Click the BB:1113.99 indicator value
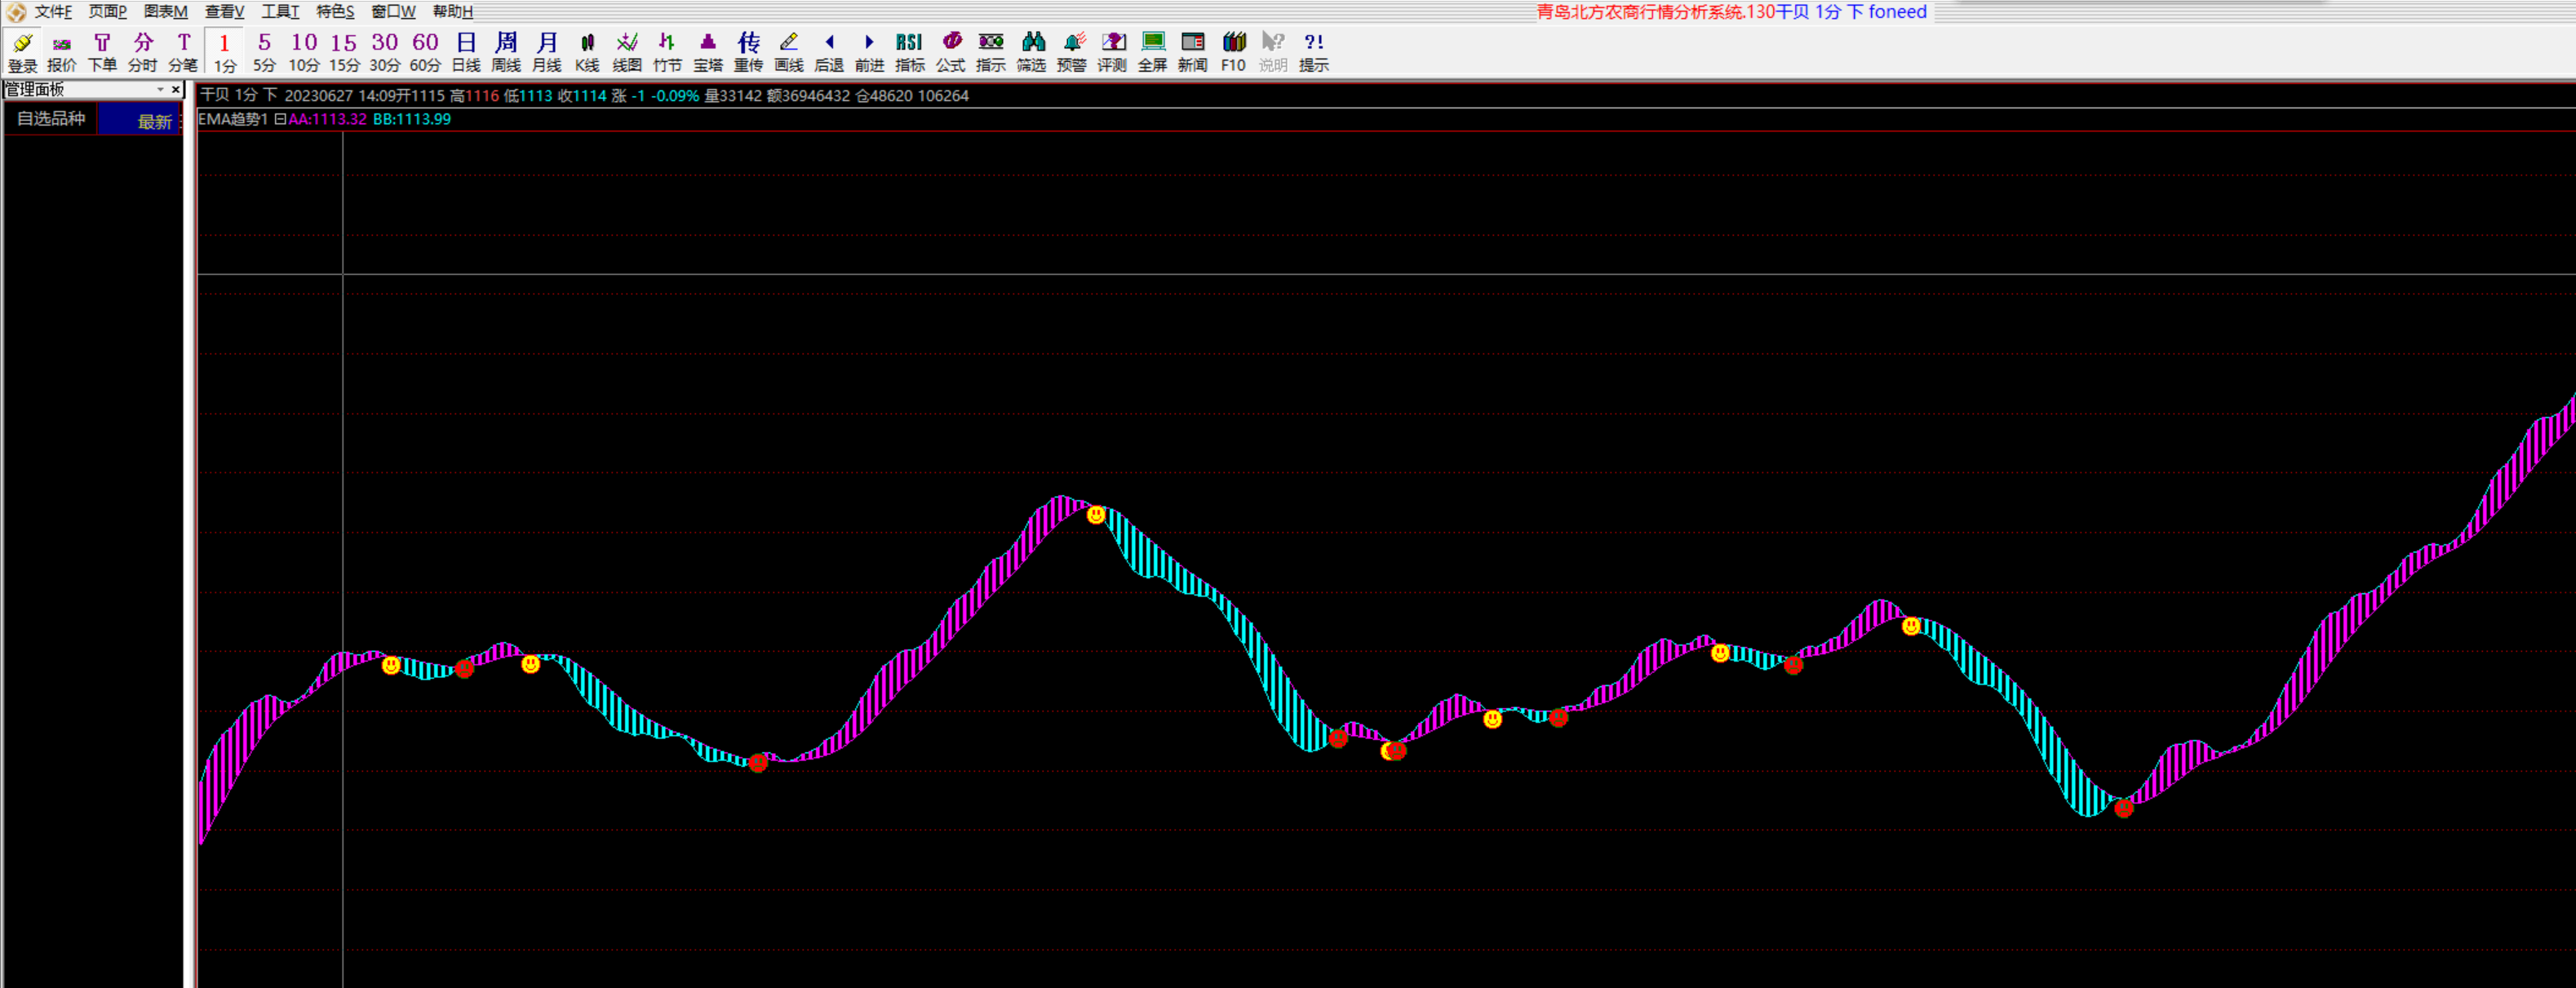This screenshot has width=2576, height=988. pos(412,119)
